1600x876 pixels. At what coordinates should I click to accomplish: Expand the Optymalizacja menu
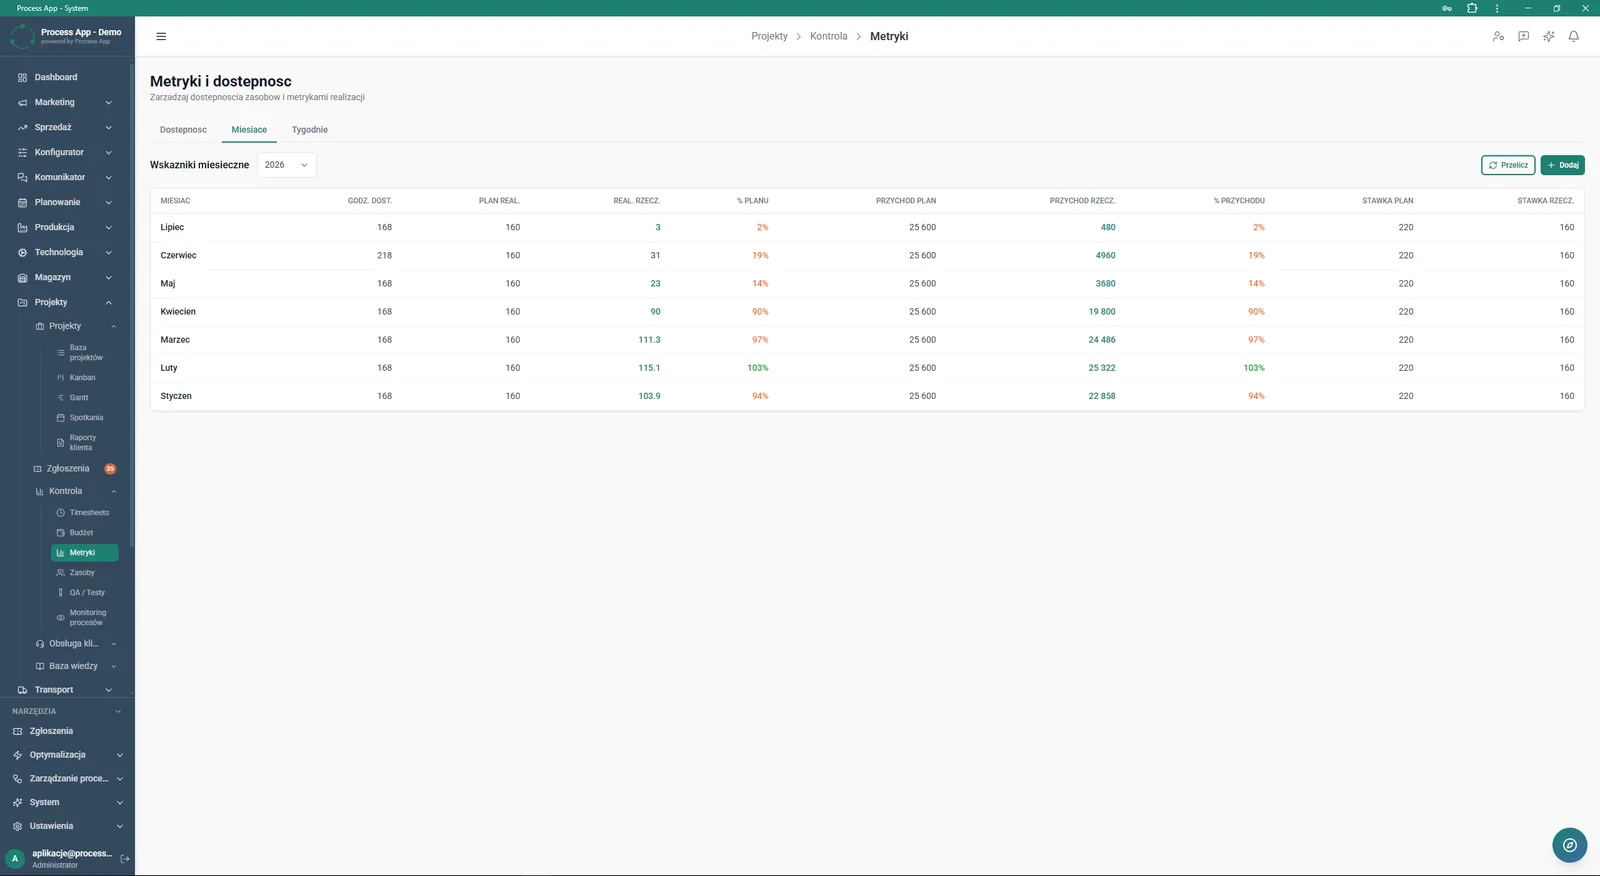(68, 755)
